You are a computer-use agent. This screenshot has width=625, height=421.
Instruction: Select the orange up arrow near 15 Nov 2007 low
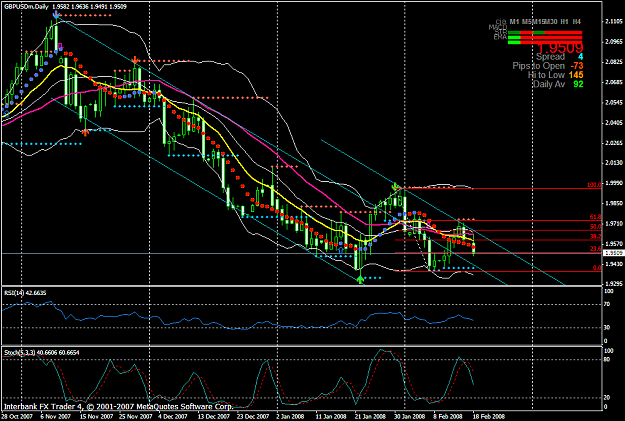pos(85,132)
